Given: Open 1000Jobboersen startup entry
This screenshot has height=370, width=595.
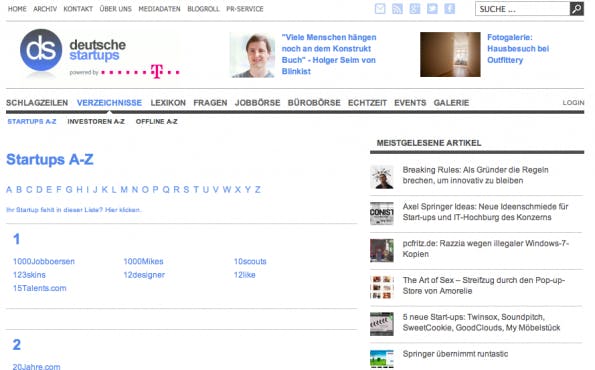Looking at the screenshot, I should point(44,261).
